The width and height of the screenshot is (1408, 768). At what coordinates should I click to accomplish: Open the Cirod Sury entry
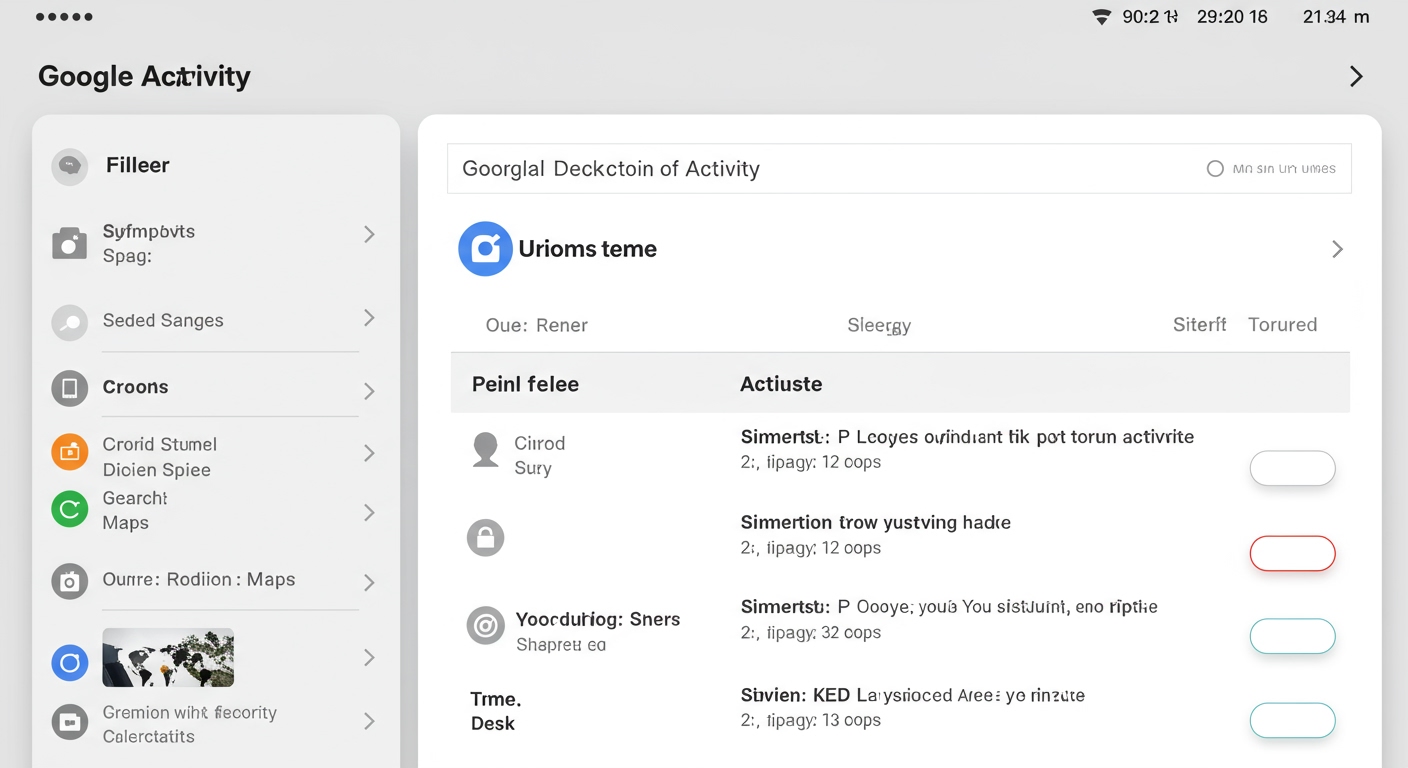pos(539,455)
